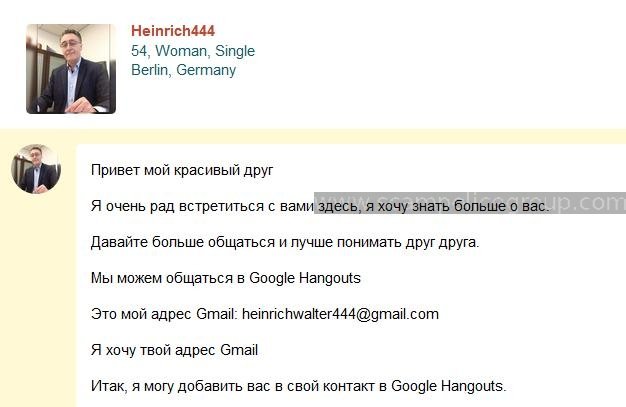The width and height of the screenshot is (626, 407).
Task: Click the greeting line "Привет мой красивый друг"
Action: click(x=182, y=170)
